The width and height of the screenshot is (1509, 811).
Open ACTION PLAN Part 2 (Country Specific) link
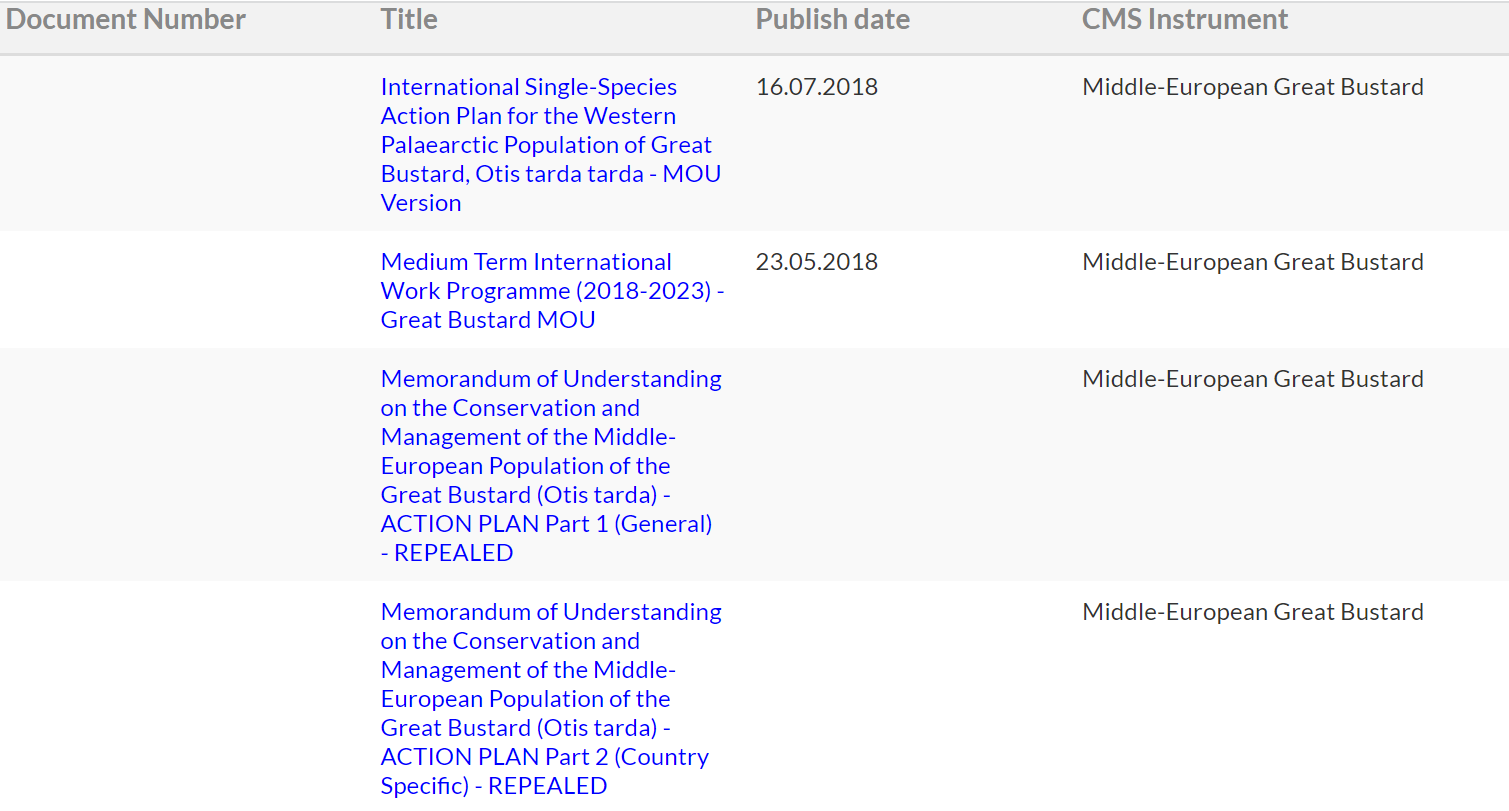pos(551,698)
